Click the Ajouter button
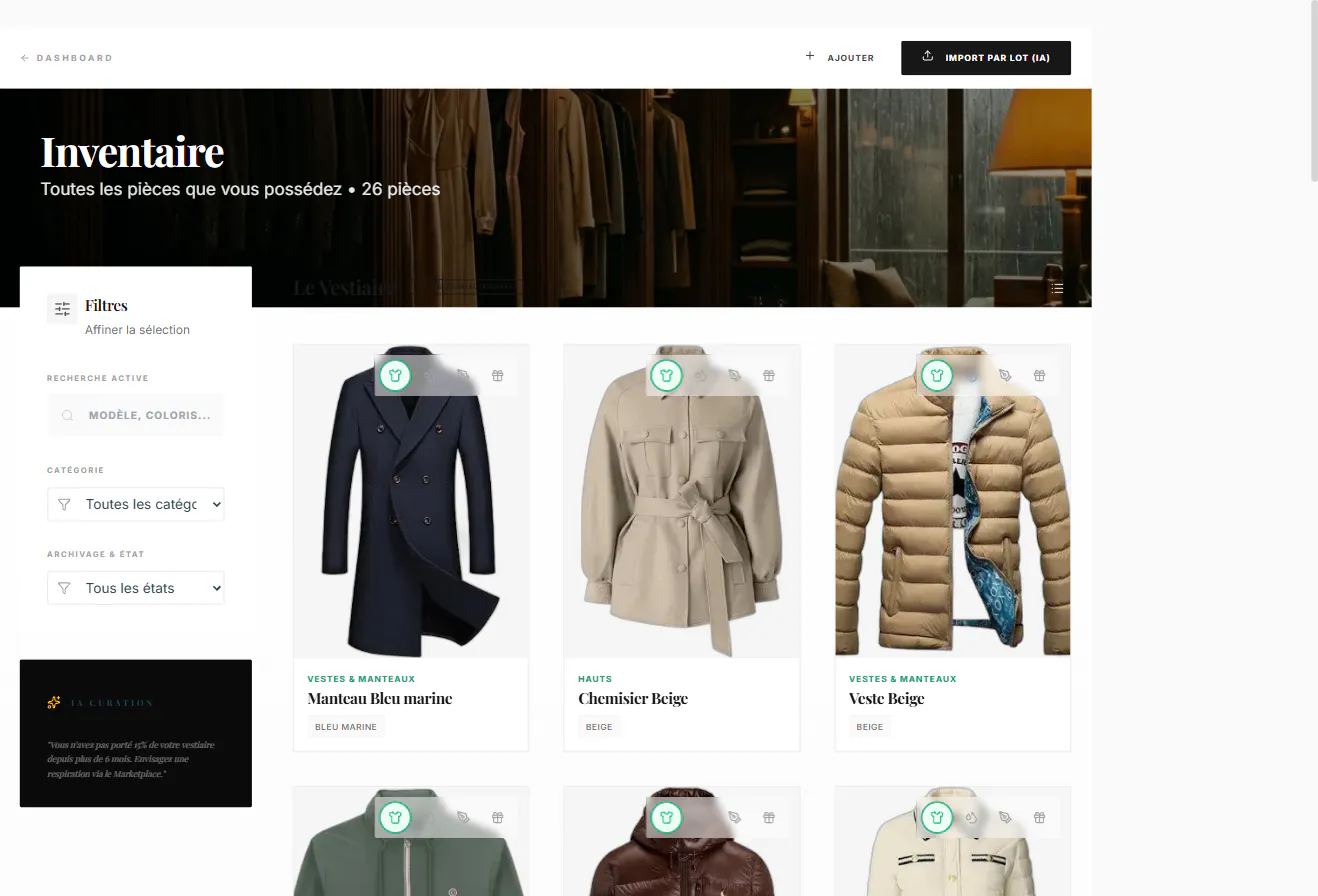1318x896 pixels. (840, 57)
